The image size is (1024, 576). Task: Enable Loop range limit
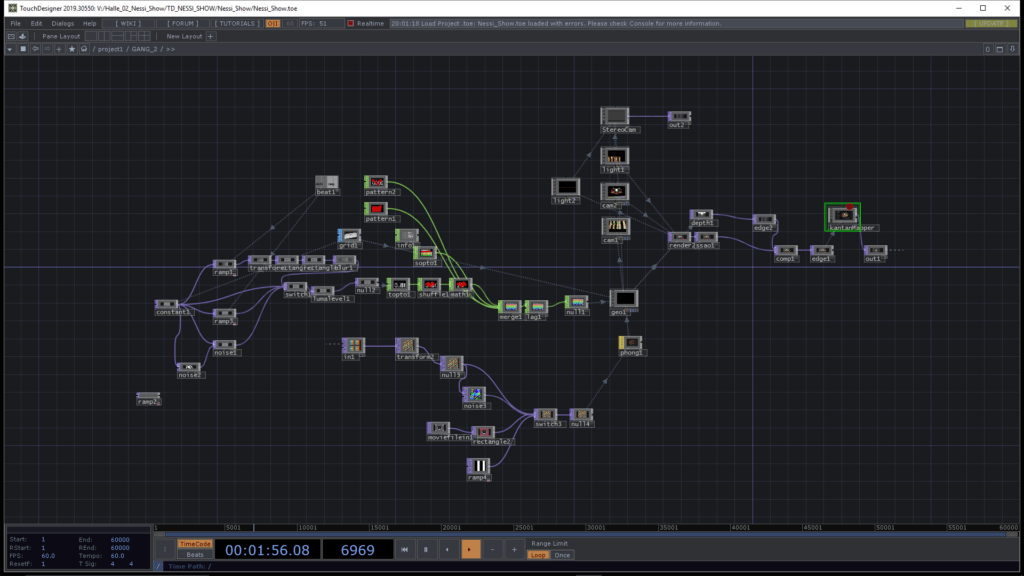(538, 555)
